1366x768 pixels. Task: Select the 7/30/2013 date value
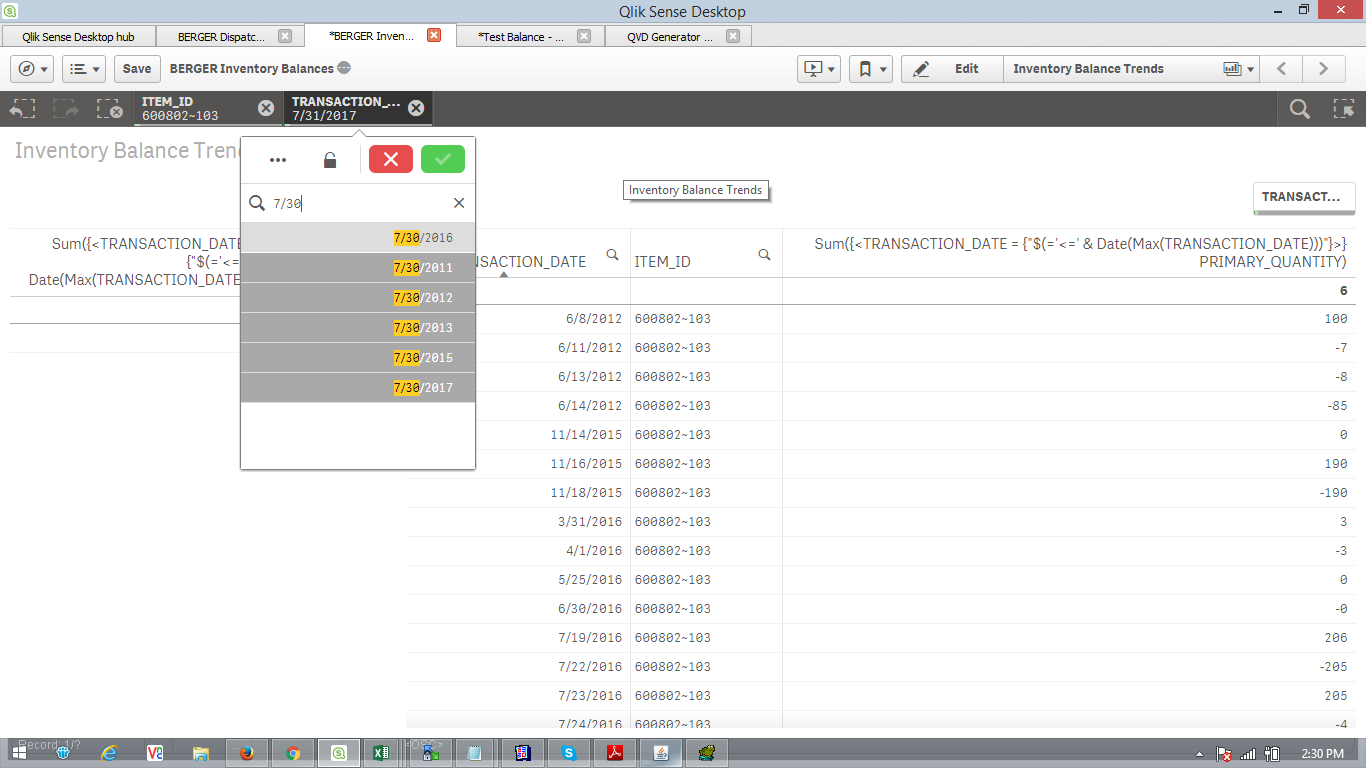tap(358, 328)
